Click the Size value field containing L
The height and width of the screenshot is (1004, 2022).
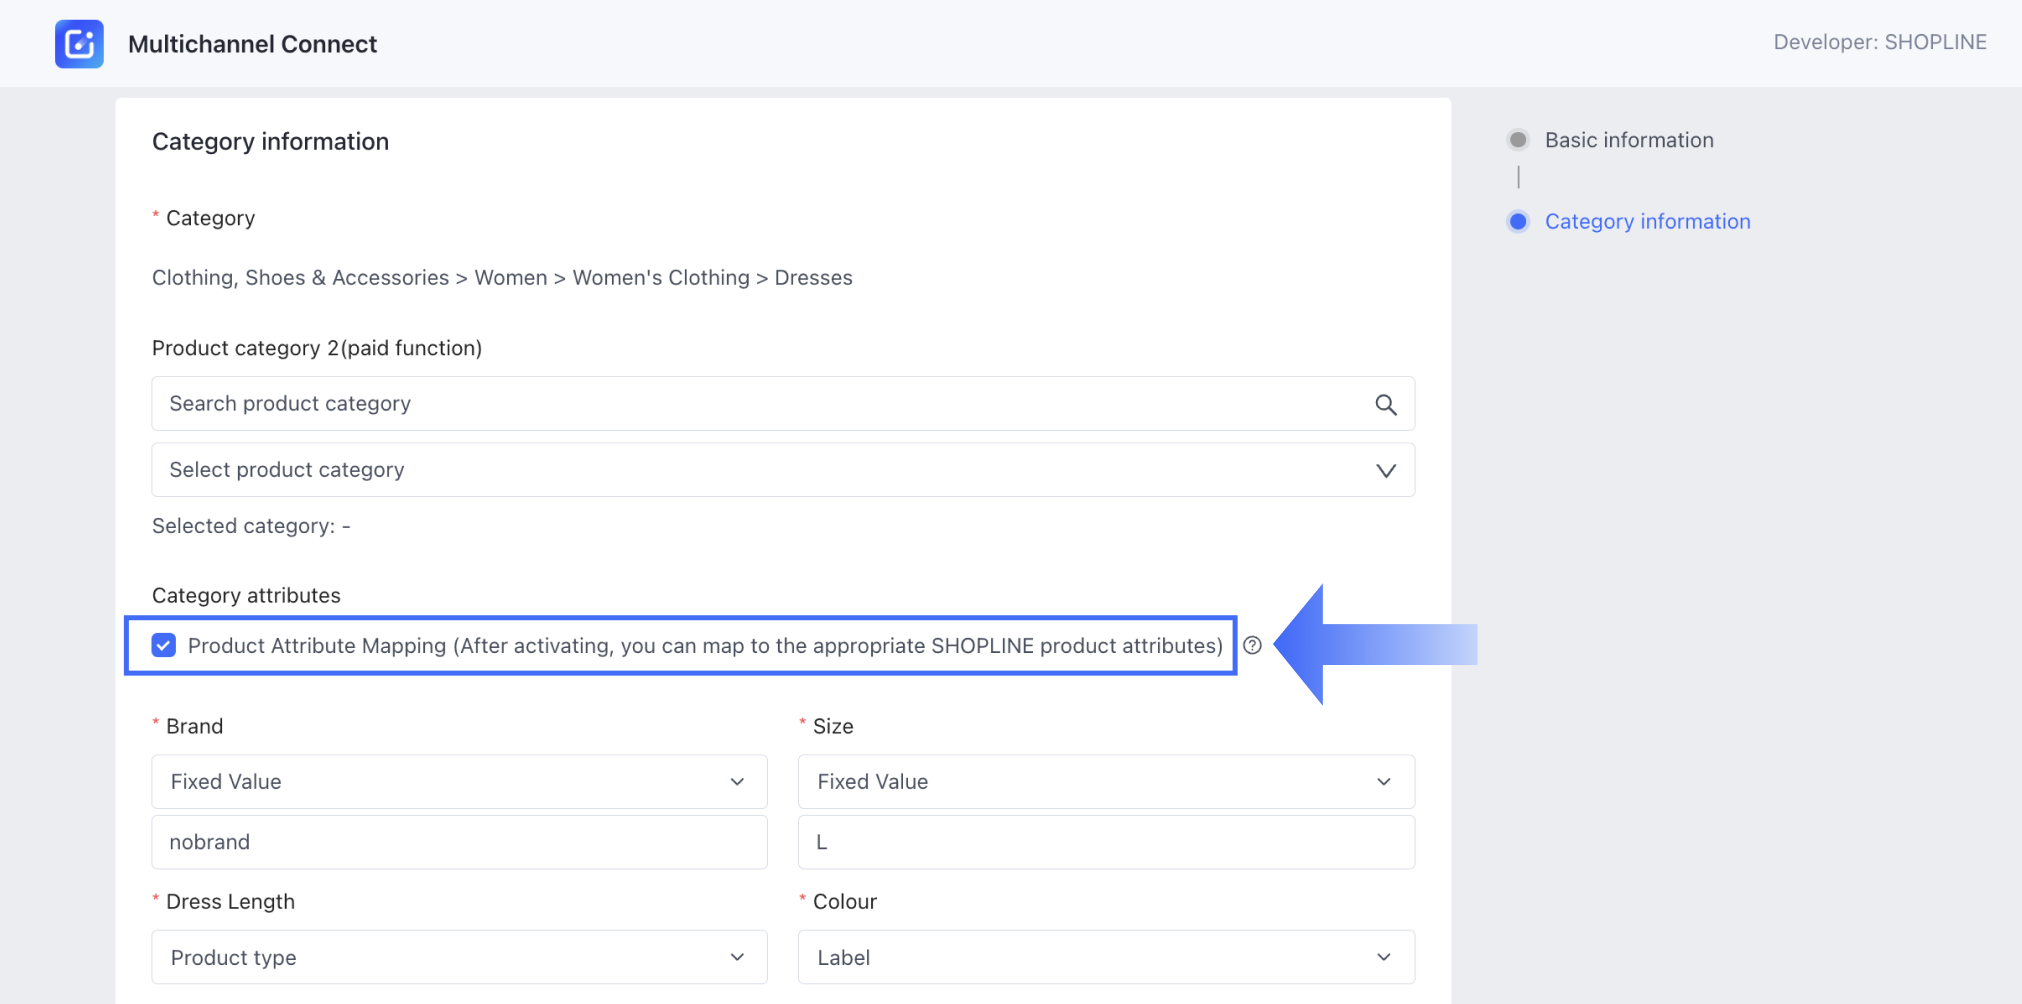pyautogui.click(x=1106, y=842)
